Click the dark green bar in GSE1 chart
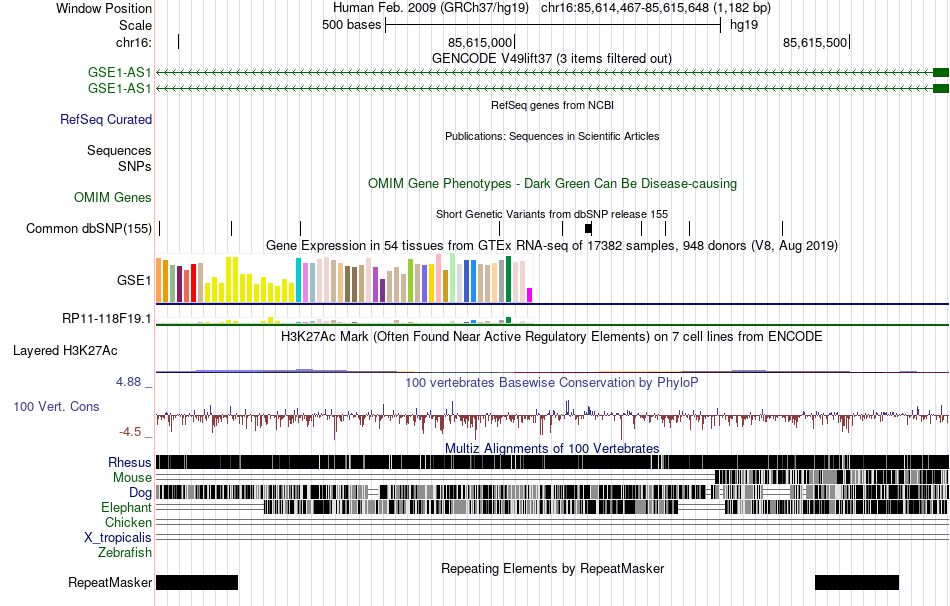Screen dimensions: 950x606 click(509, 279)
